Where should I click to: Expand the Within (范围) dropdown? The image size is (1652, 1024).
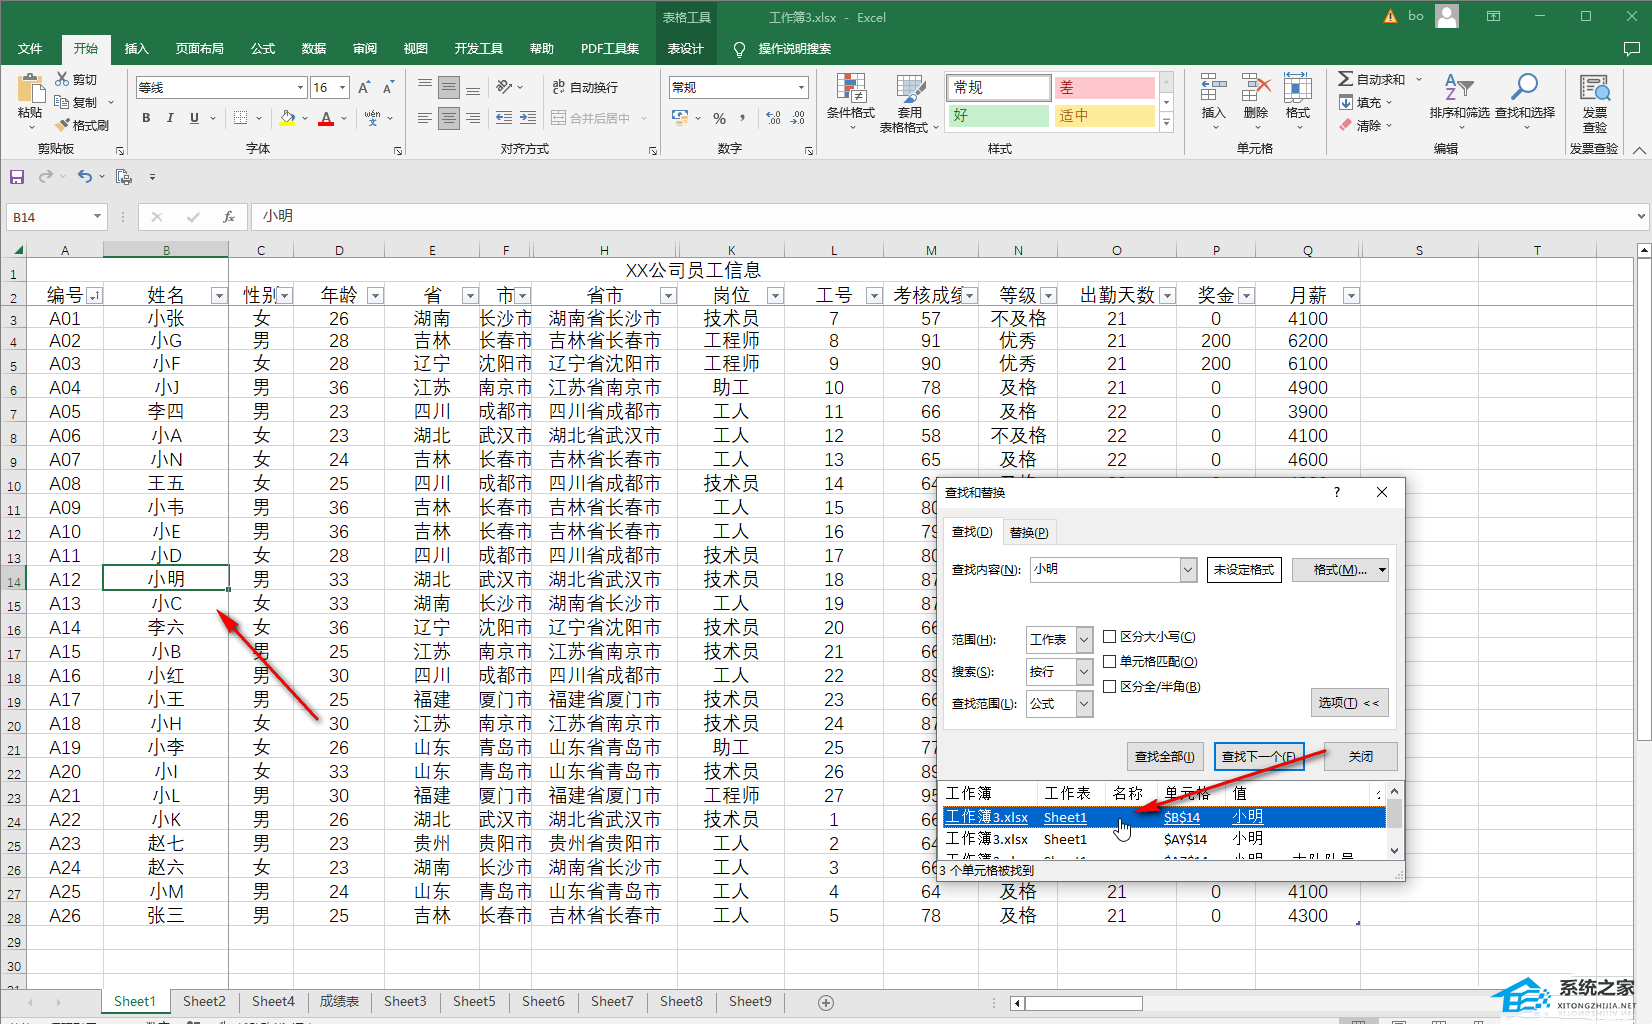pyautogui.click(x=1083, y=640)
